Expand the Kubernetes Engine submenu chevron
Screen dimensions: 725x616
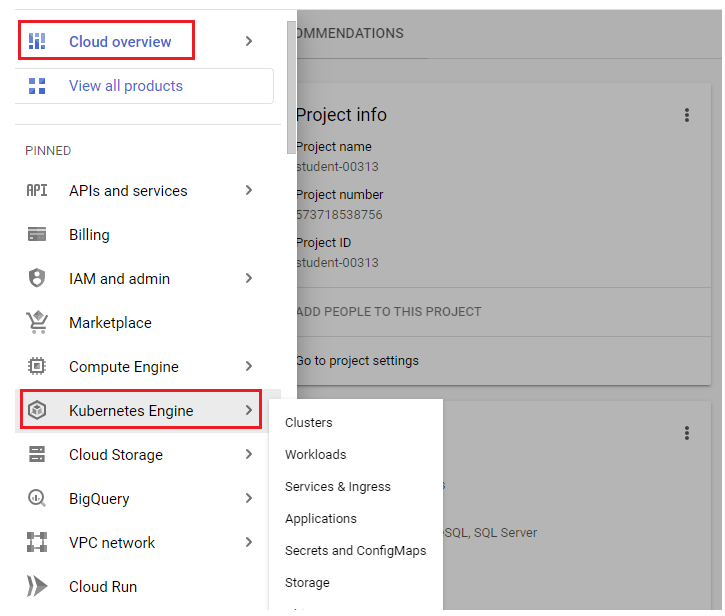(249, 410)
